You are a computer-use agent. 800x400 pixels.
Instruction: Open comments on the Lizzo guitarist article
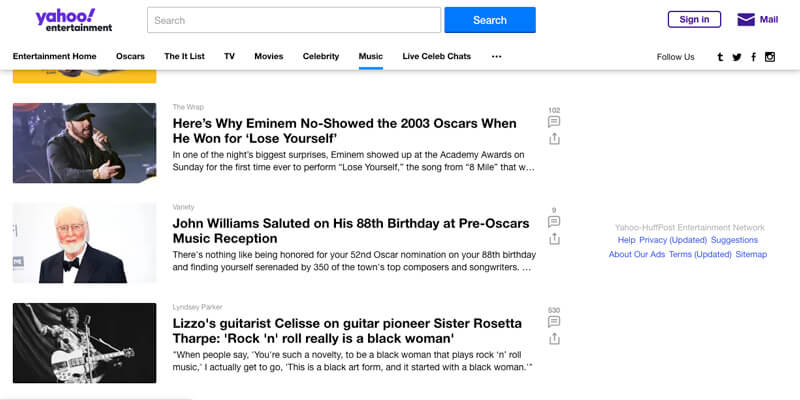[554, 321]
